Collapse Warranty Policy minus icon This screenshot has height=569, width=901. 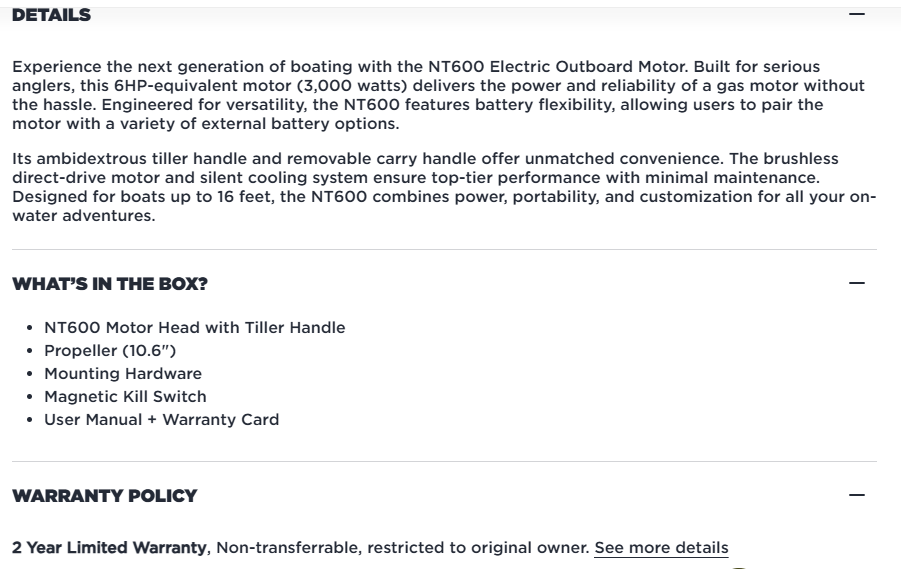[856, 496]
